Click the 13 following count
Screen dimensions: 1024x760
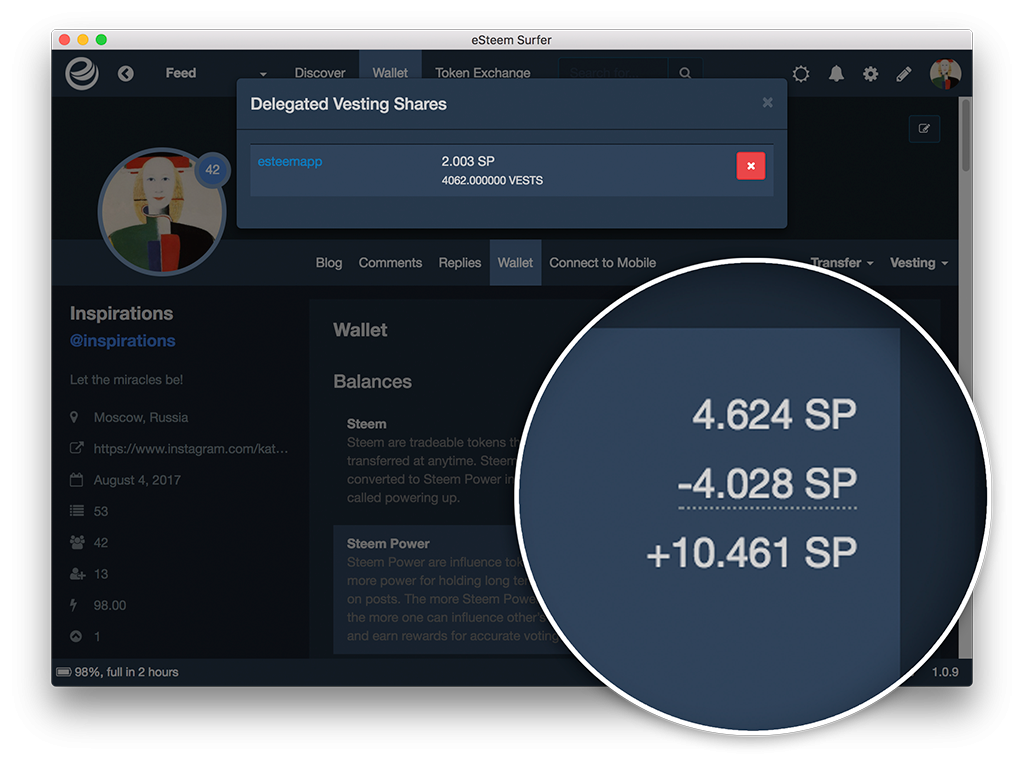[101, 574]
